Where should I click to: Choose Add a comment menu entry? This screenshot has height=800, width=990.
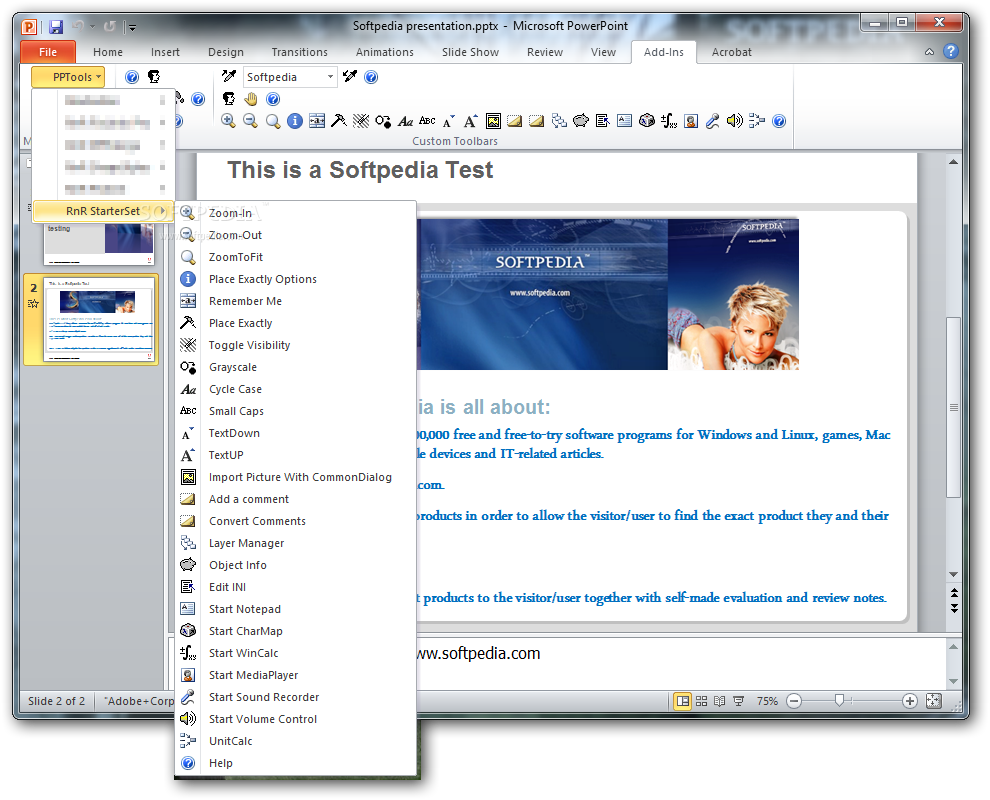point(295,499)
